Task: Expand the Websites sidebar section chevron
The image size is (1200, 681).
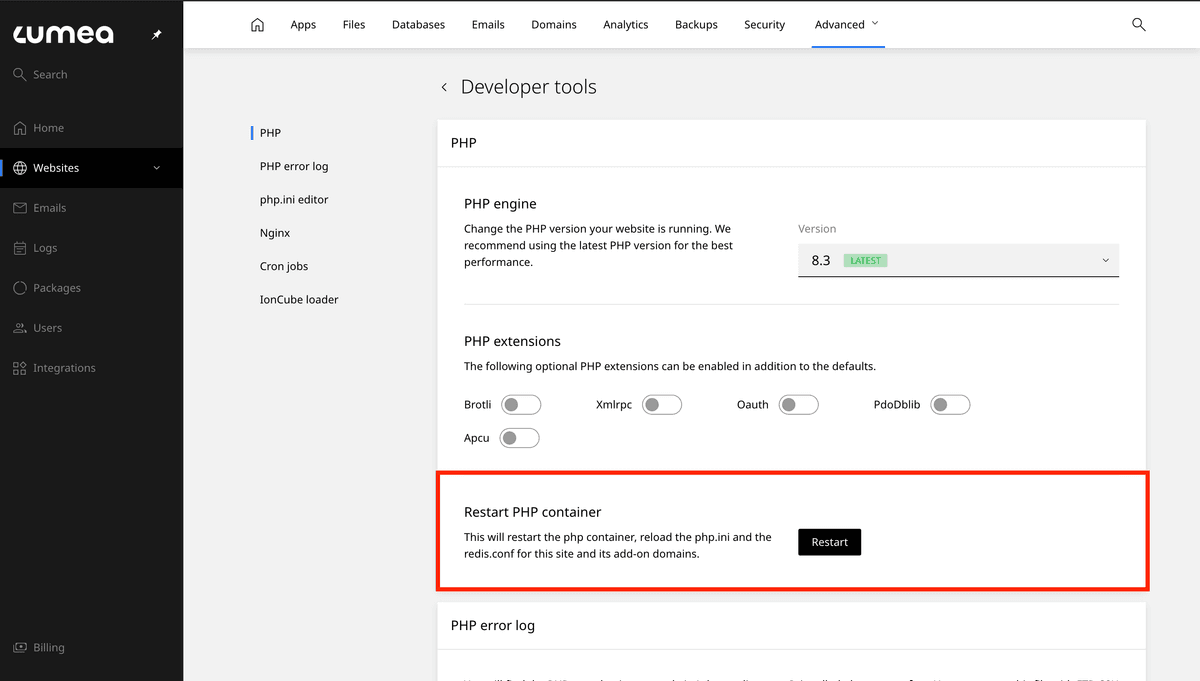Action: (156, 168)
